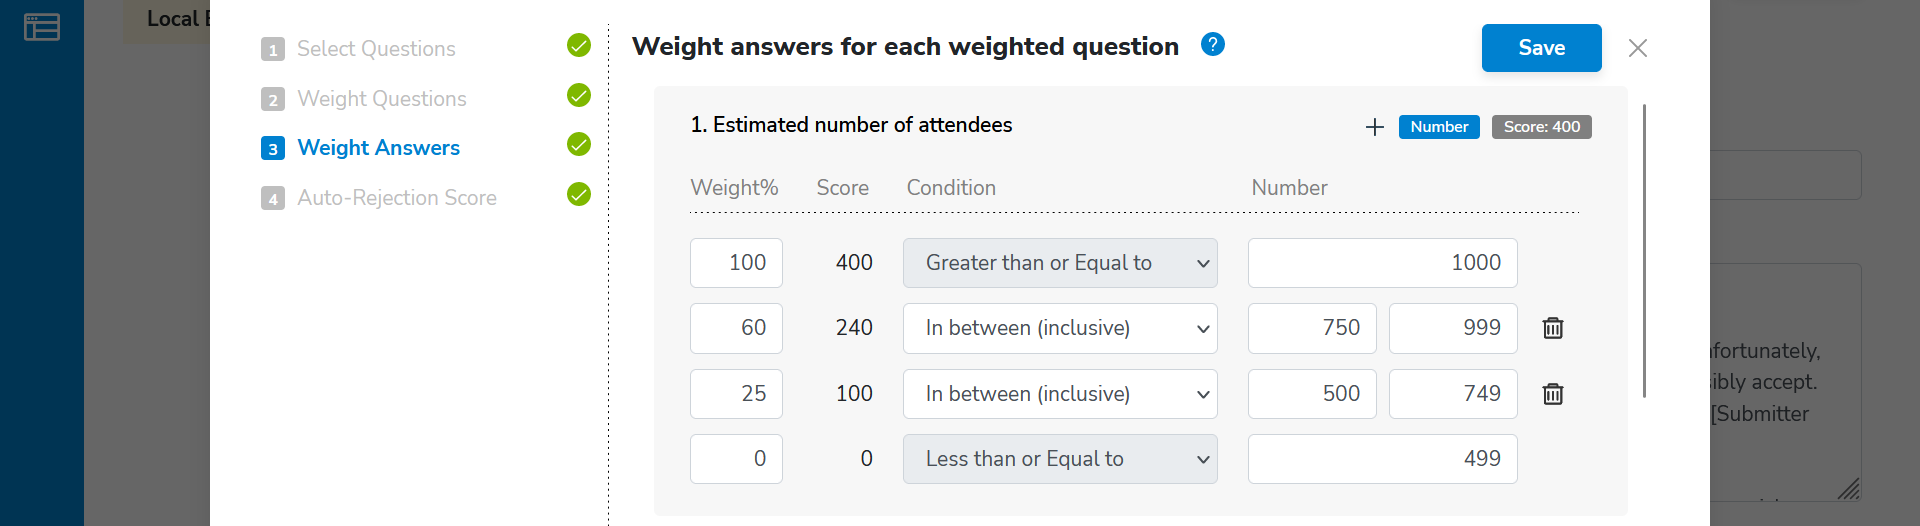This screenshot has height=526, width=1920.
Task: Open the Less than or Equal to dropdown
Action: tap(1060, 459)
